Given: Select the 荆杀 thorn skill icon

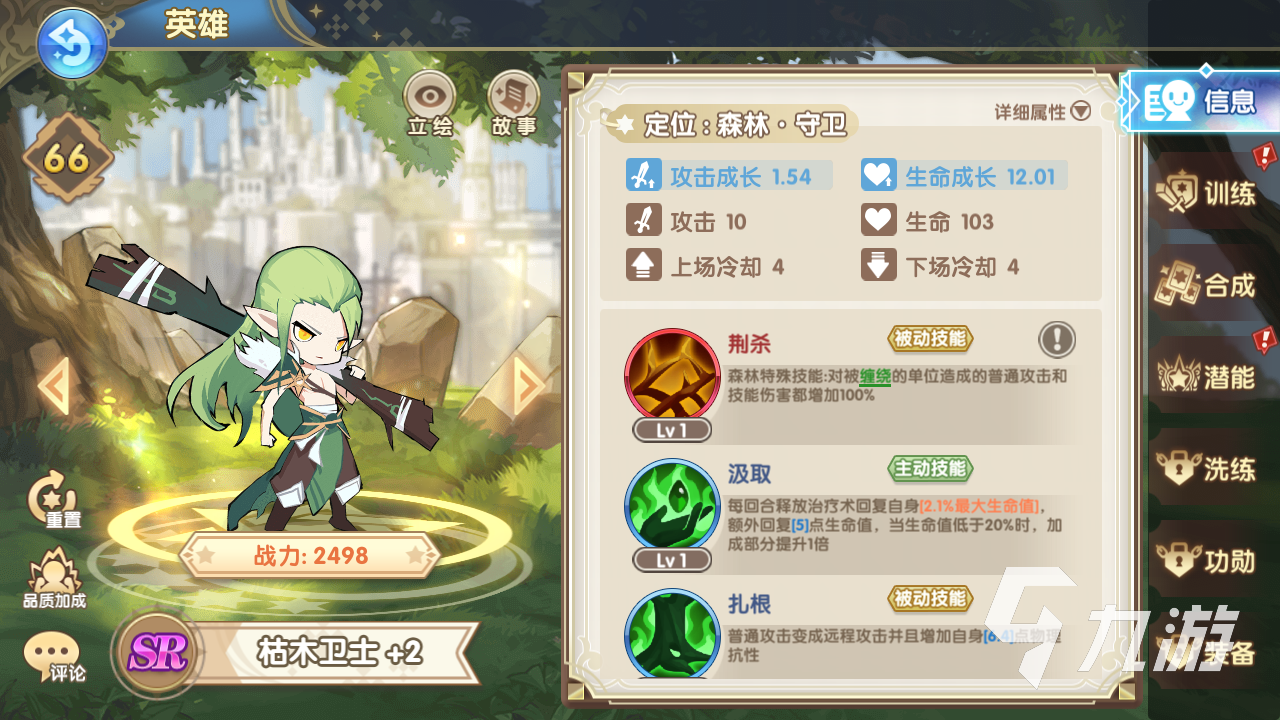Looking at the screenshot, I should (672, 376).
